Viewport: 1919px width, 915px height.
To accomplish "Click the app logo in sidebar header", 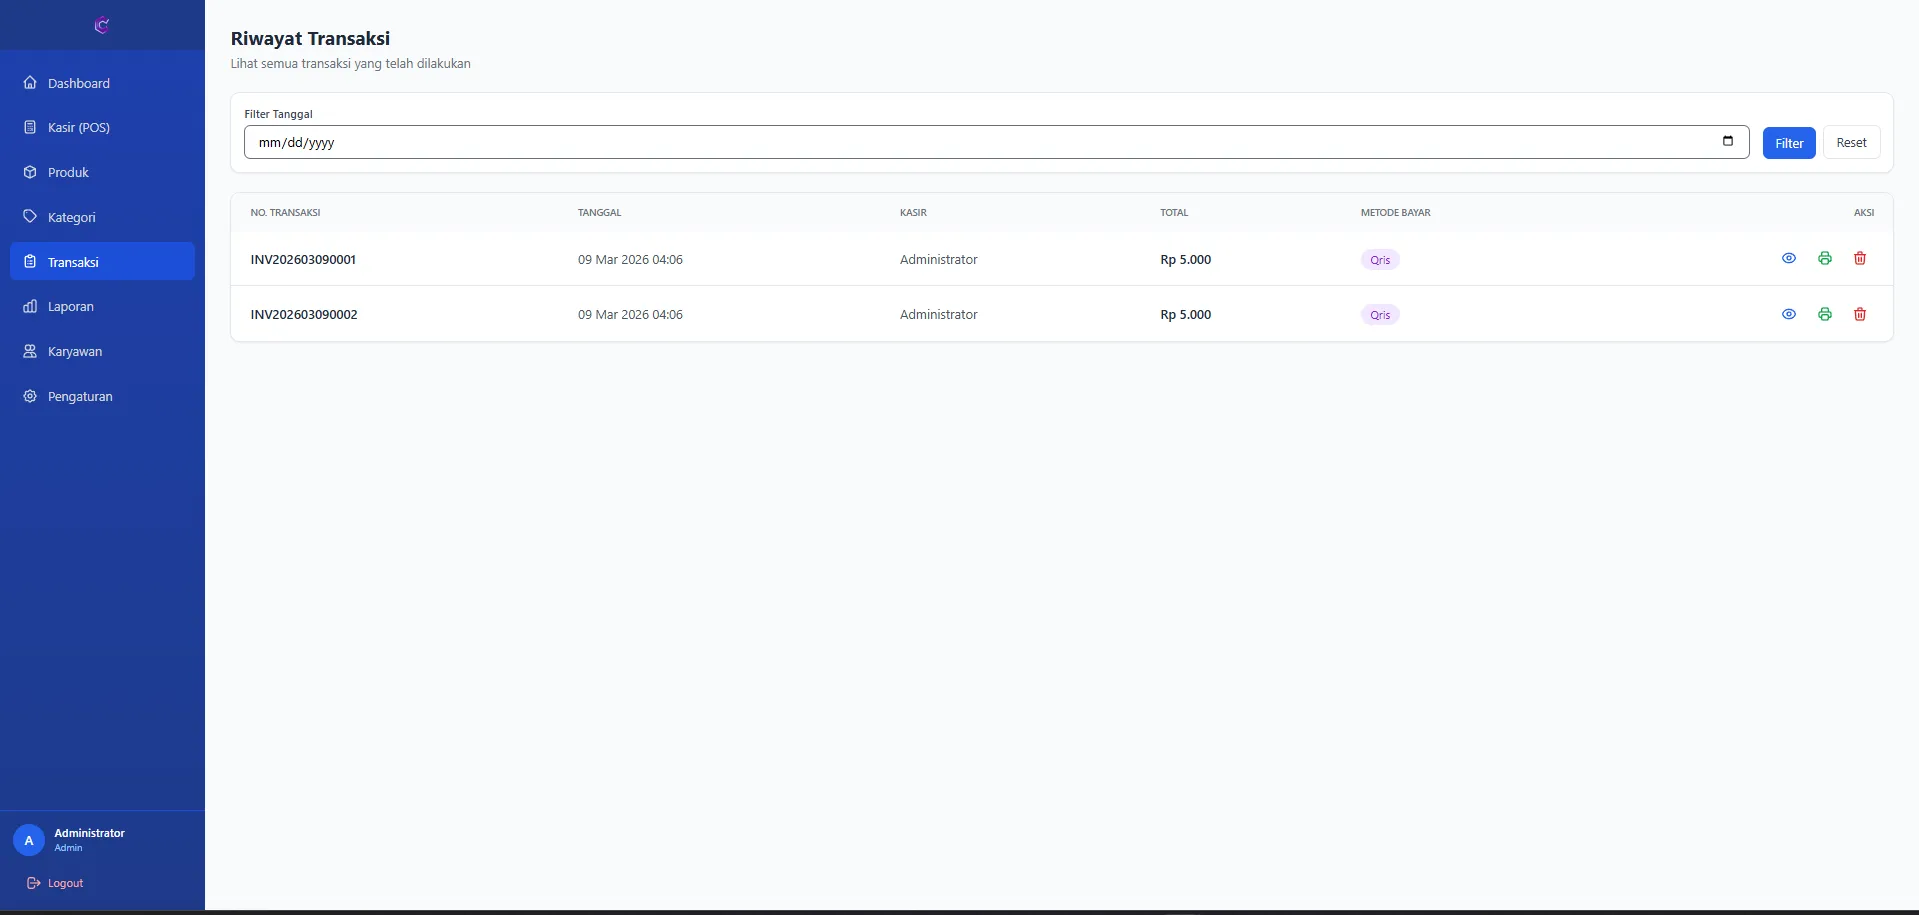I will tap(101, 25).
